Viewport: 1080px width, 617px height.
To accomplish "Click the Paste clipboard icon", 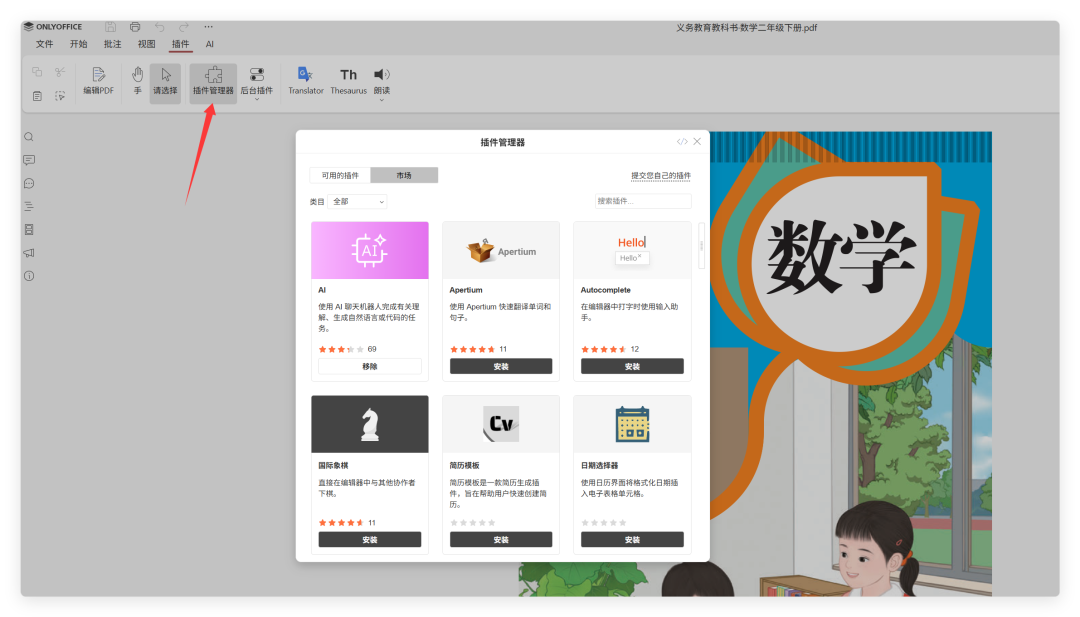I will pos(37,96).
